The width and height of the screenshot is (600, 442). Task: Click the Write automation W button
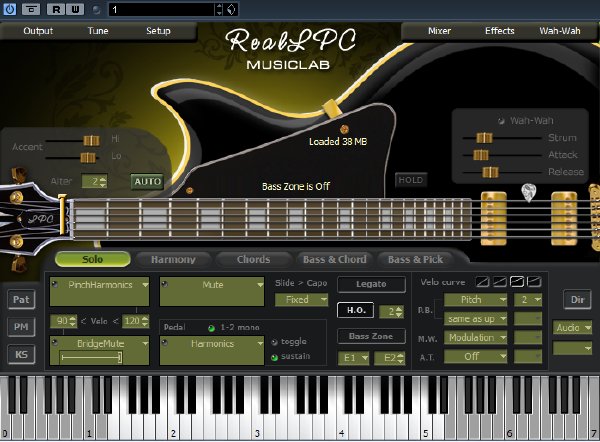click(75, 9)
